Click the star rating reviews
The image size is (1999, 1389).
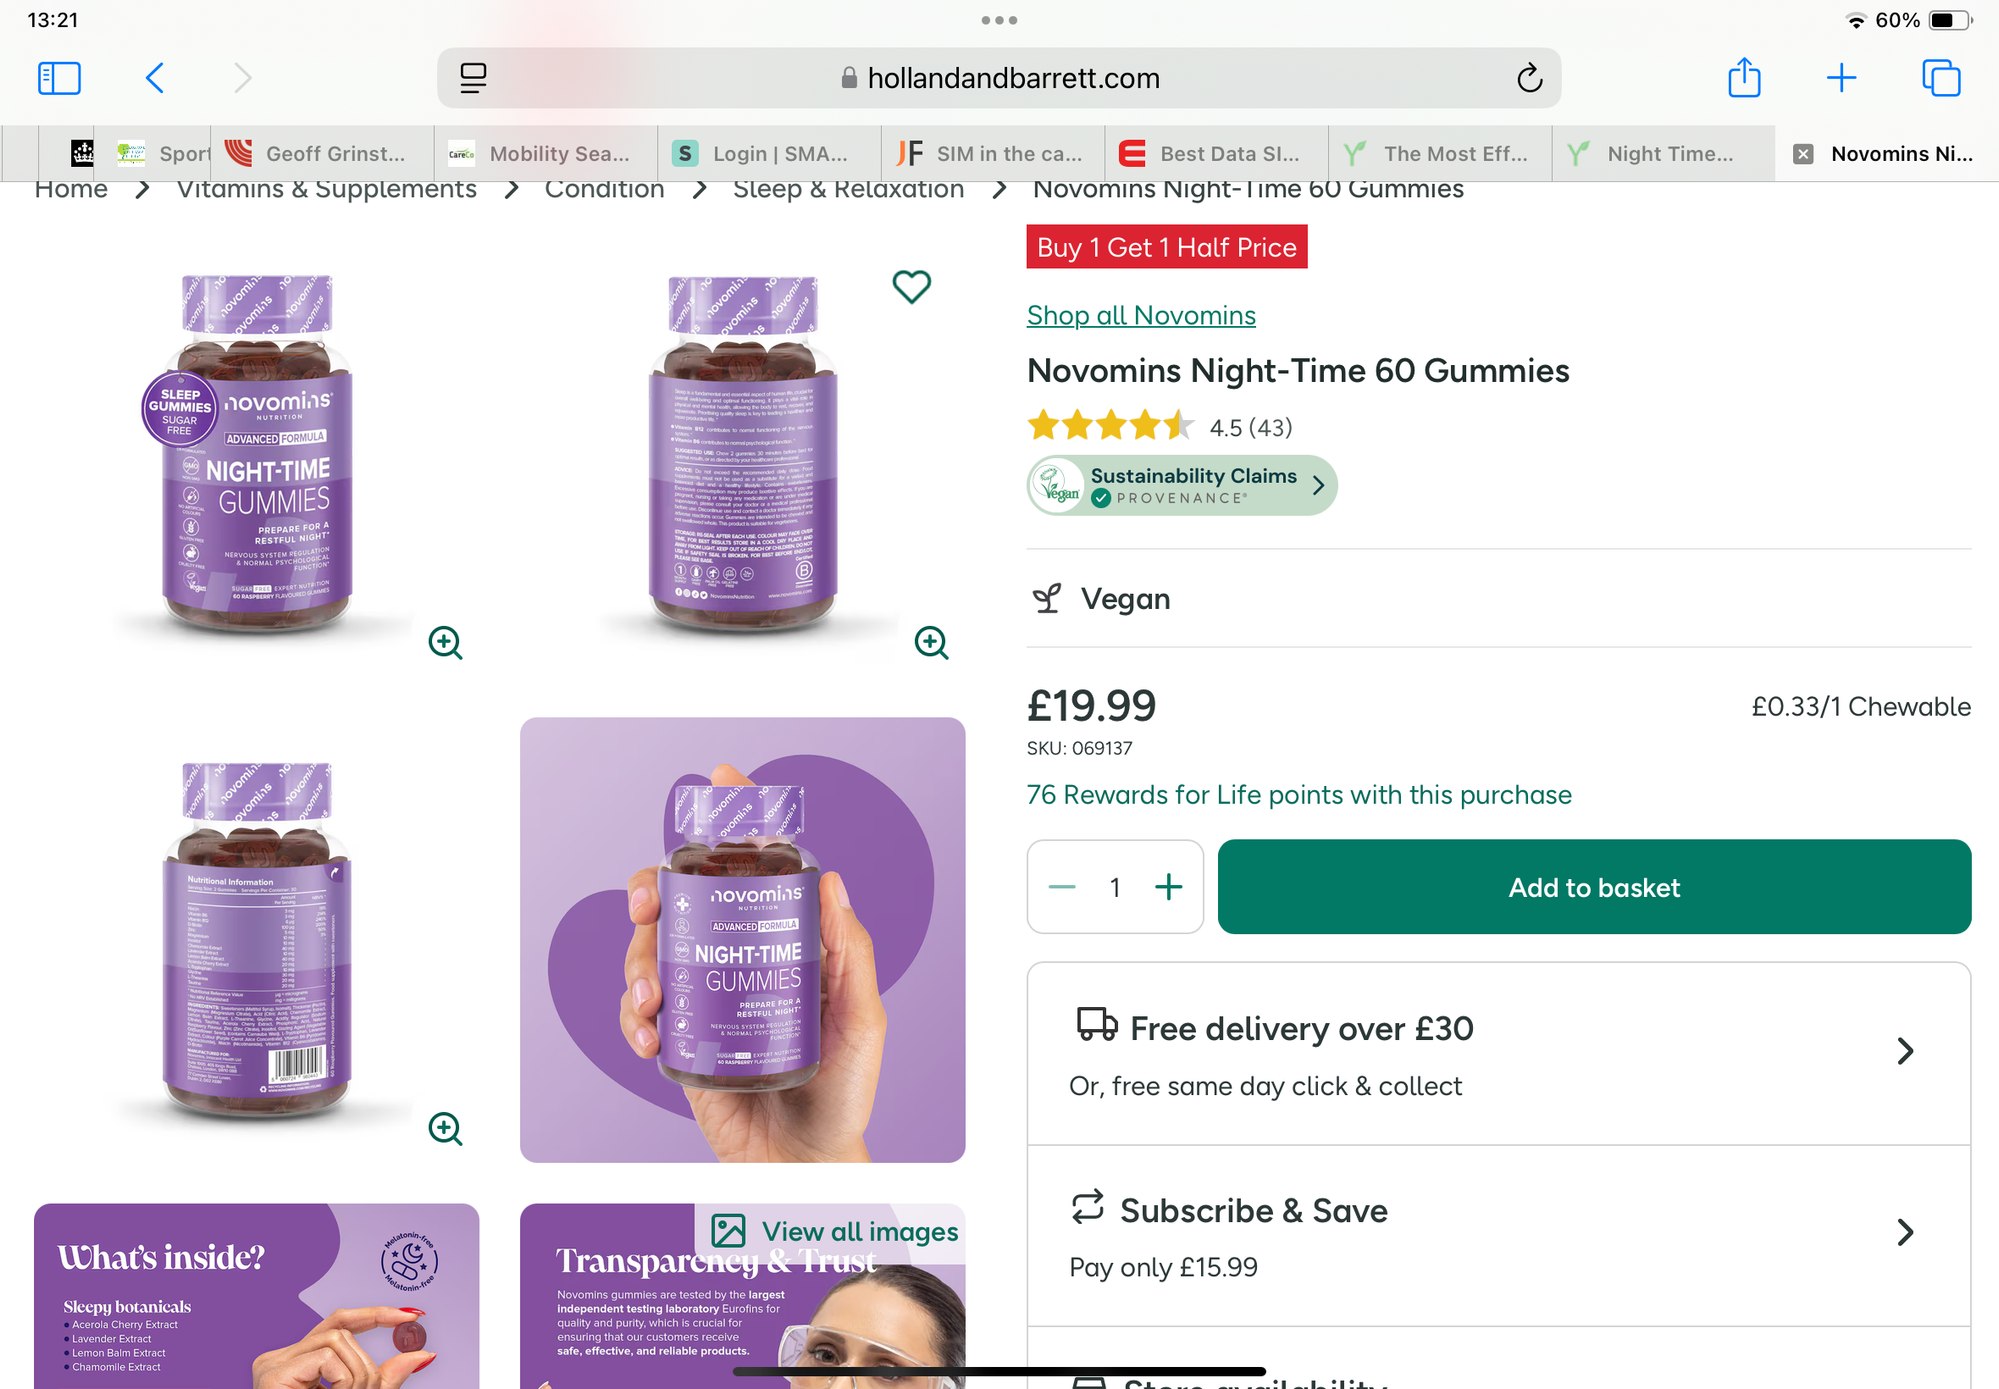coord(1160,427)
